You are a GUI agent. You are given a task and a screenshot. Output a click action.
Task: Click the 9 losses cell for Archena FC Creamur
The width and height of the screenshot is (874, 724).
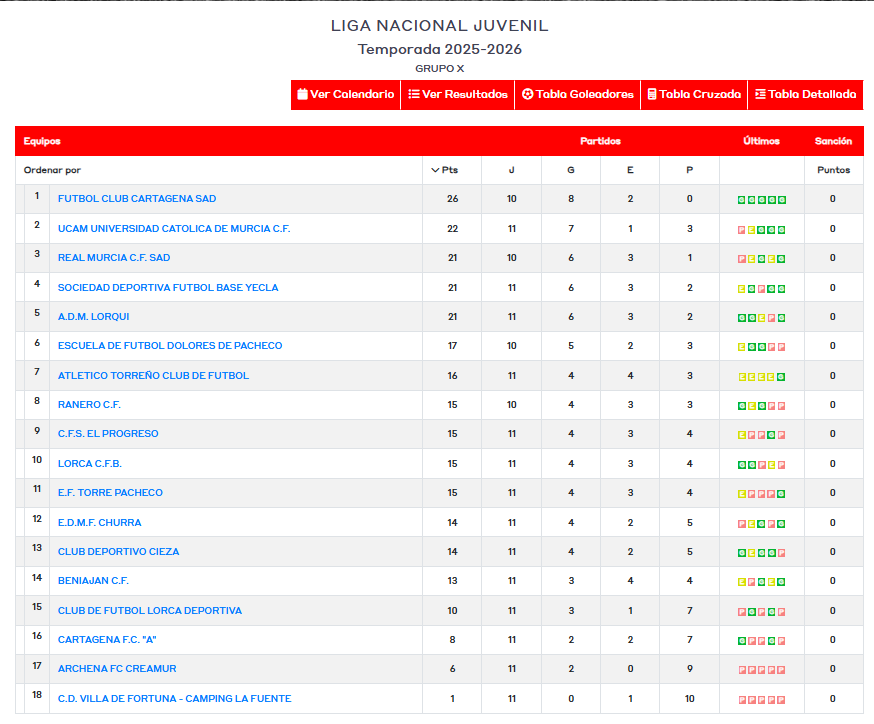click(x=690, y=669)
